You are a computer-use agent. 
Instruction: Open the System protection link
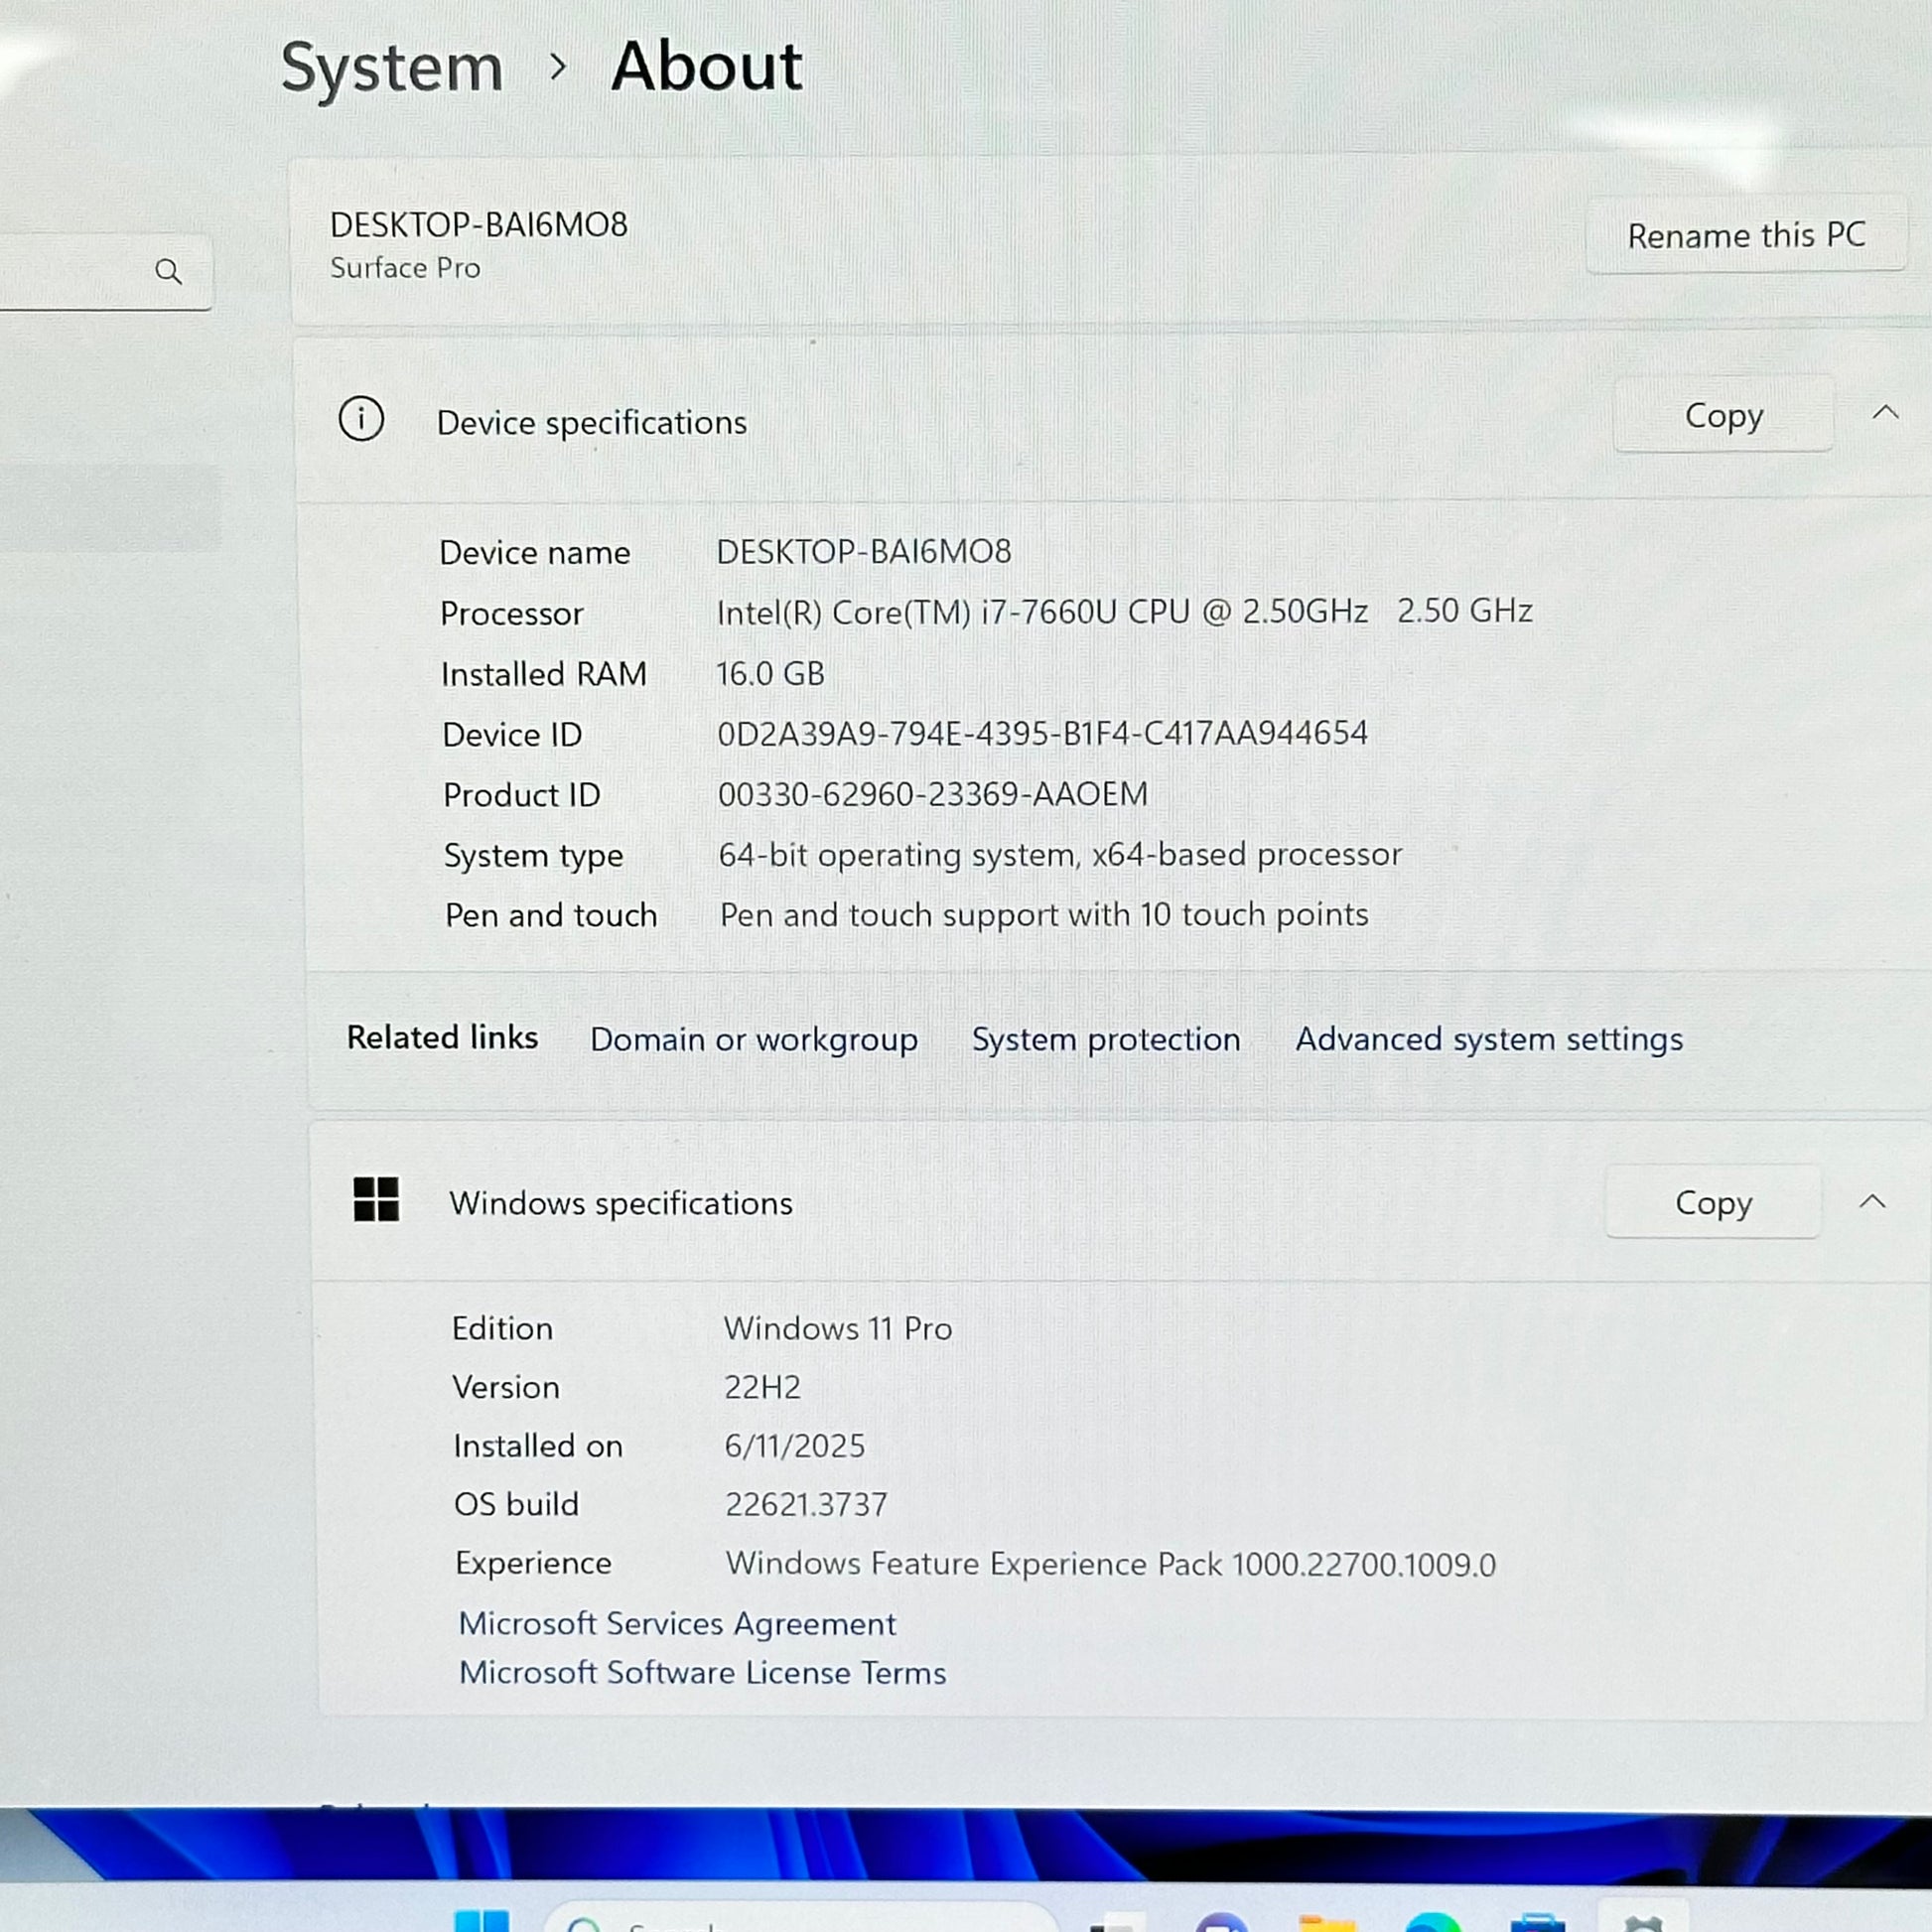pyautogui.click(x=1106, y=1040)
